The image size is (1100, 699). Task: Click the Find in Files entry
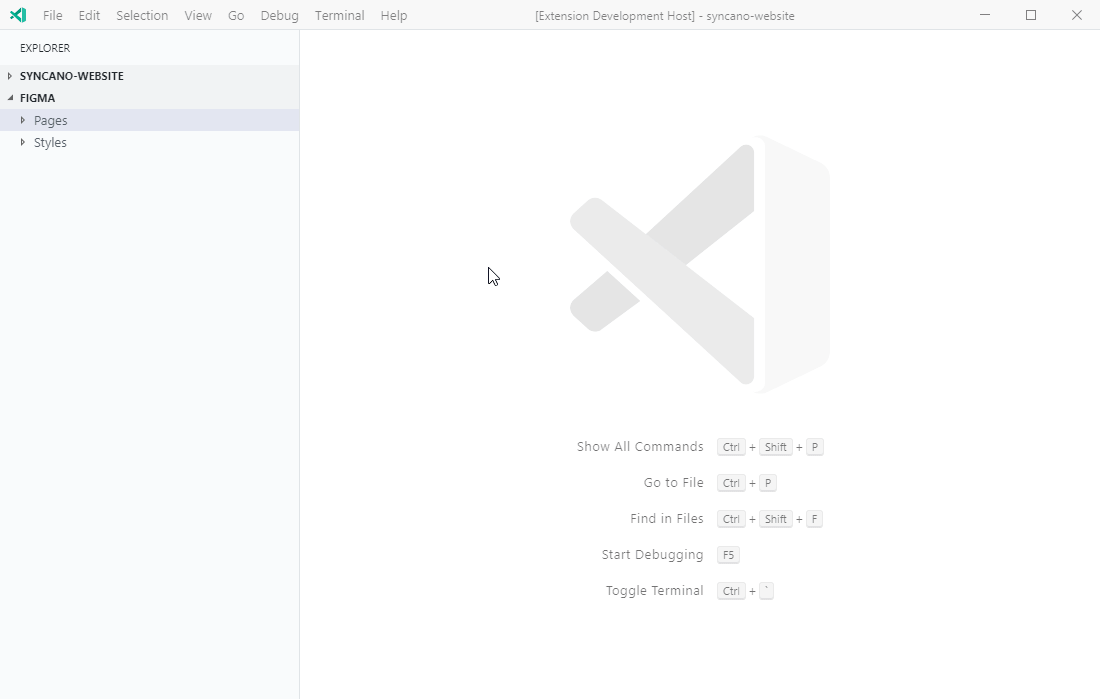pos(667,519)
